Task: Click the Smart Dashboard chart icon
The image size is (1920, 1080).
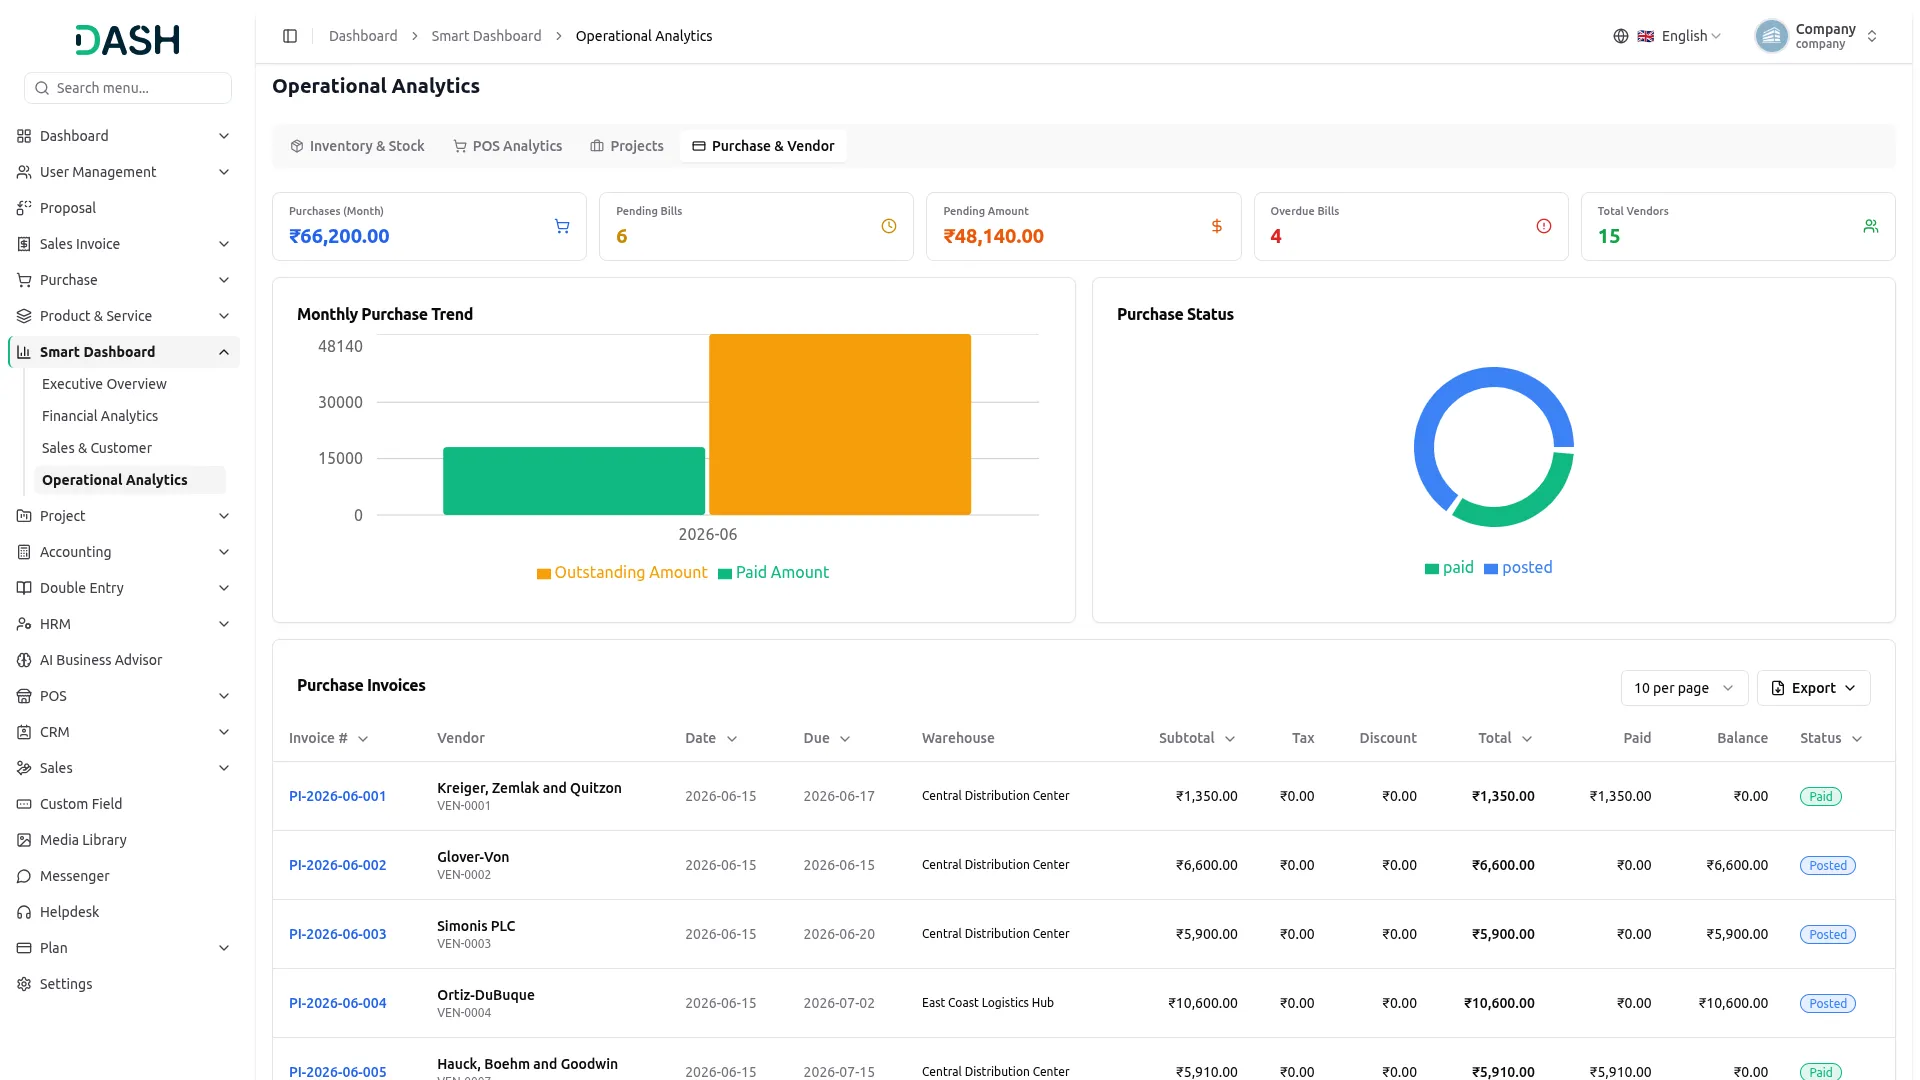Action: 24,352
